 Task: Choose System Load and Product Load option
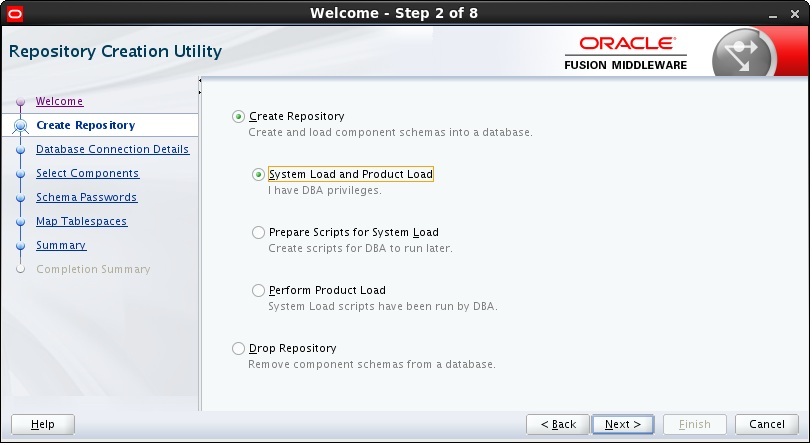(x=258, y=175)
